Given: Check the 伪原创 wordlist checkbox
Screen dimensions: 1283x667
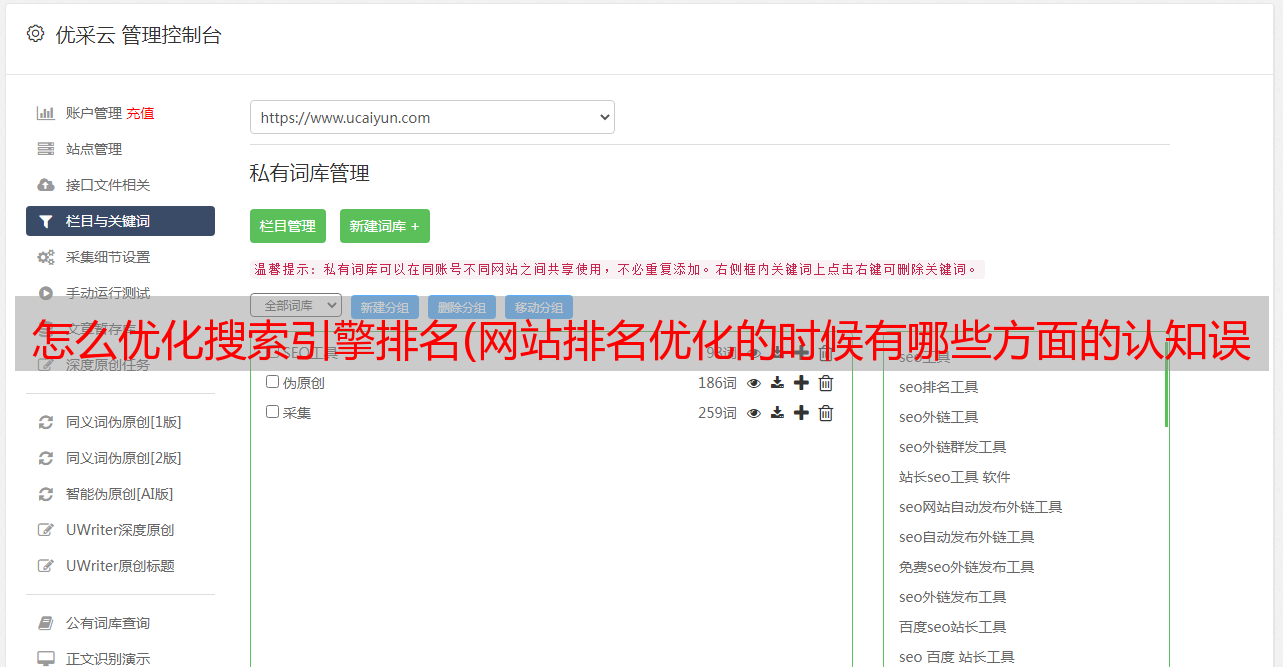Looking at the screenshot, I should click(271, 382).
